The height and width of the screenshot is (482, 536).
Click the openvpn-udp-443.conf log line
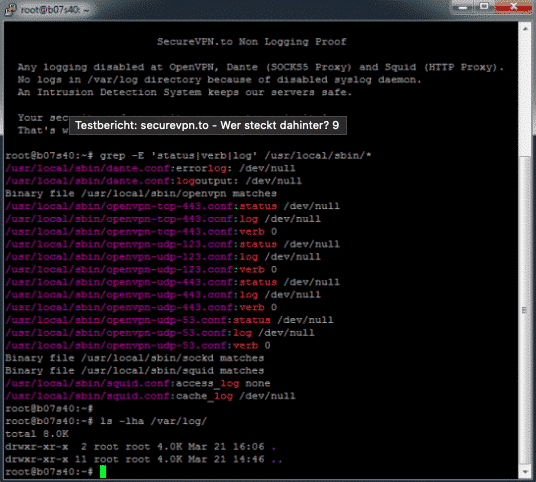tap(163, 295)
